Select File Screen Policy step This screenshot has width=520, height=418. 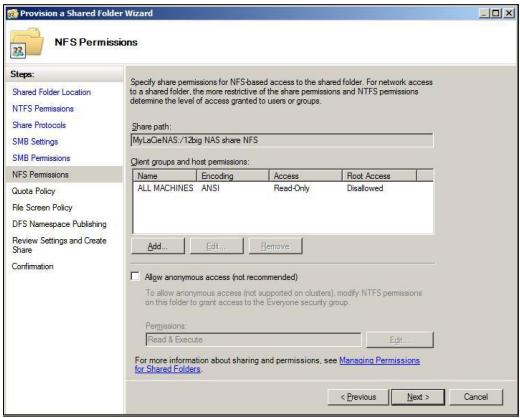(x=42, y=207)
